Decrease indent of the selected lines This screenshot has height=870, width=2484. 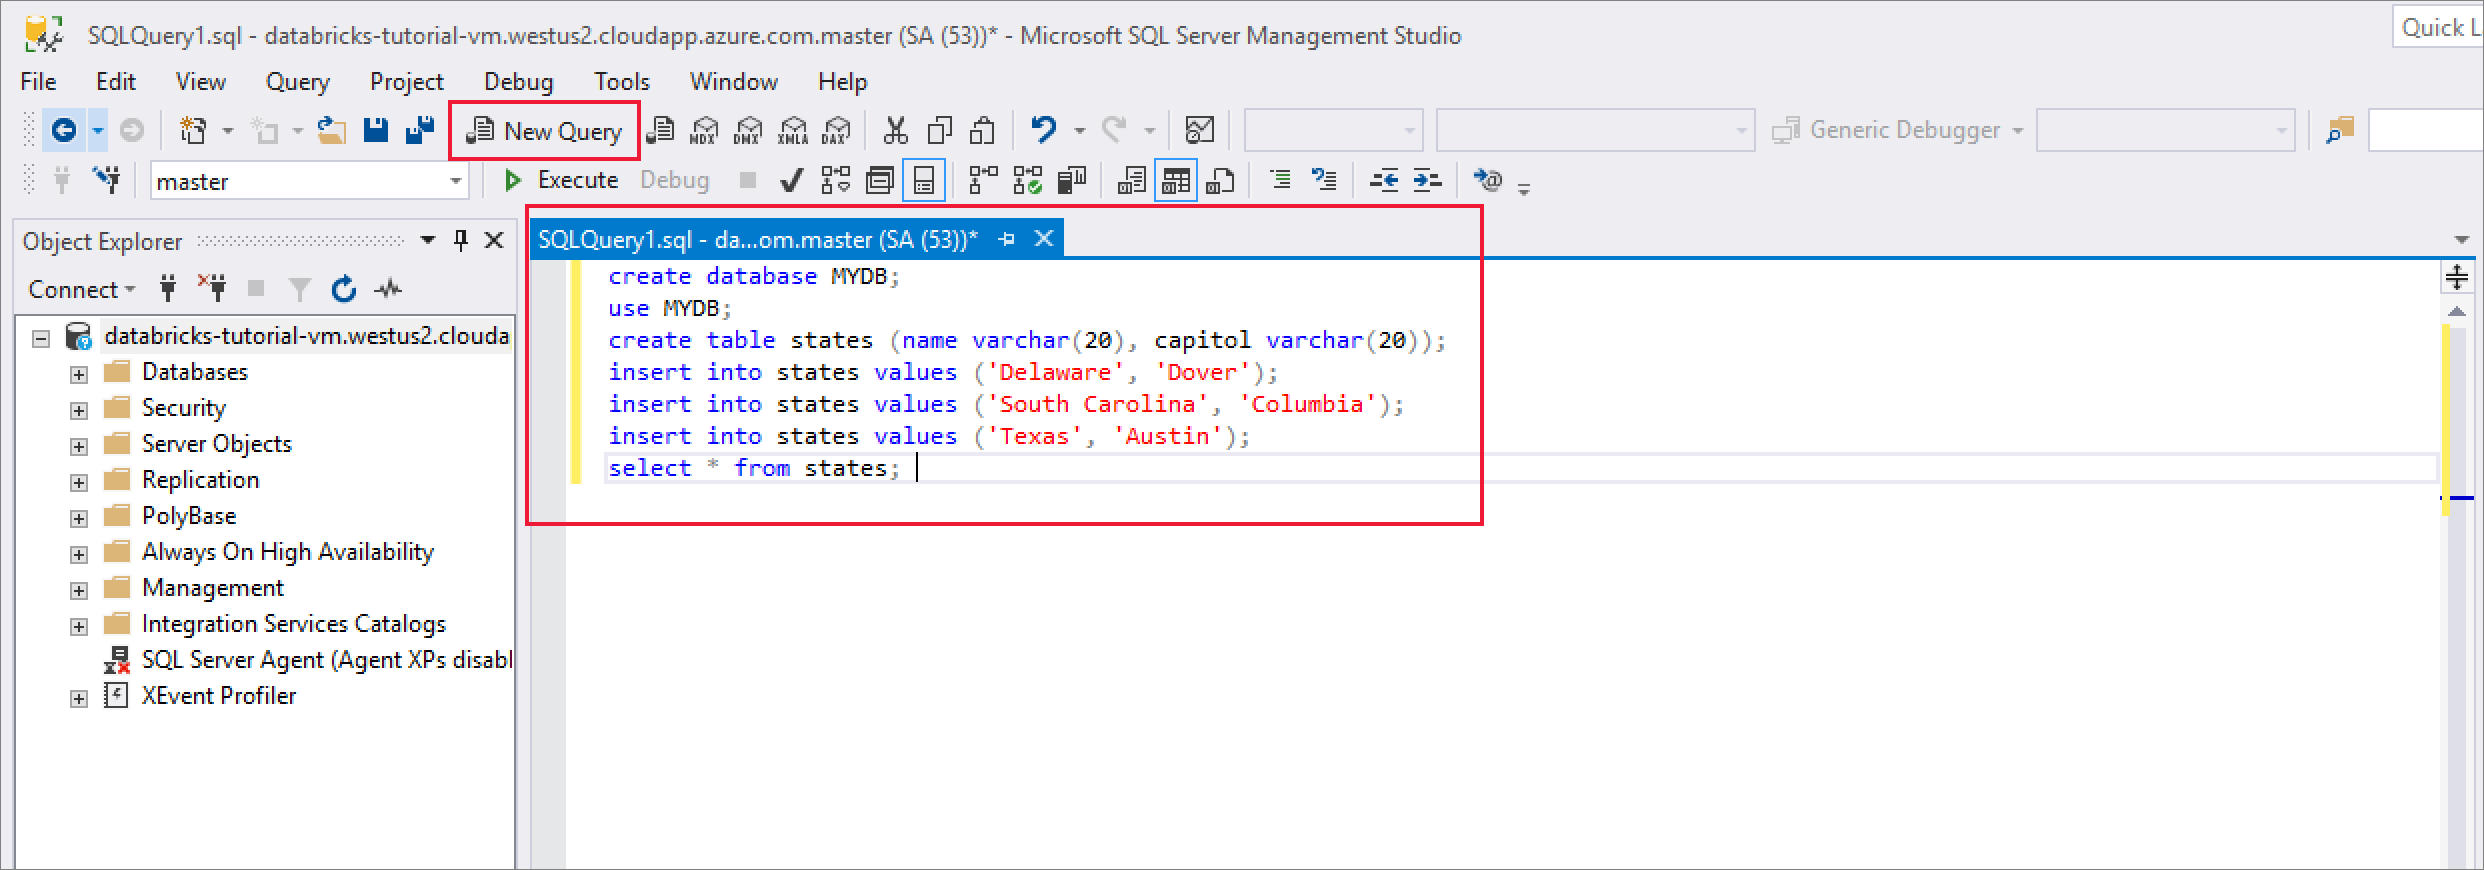pos(1383,180)
